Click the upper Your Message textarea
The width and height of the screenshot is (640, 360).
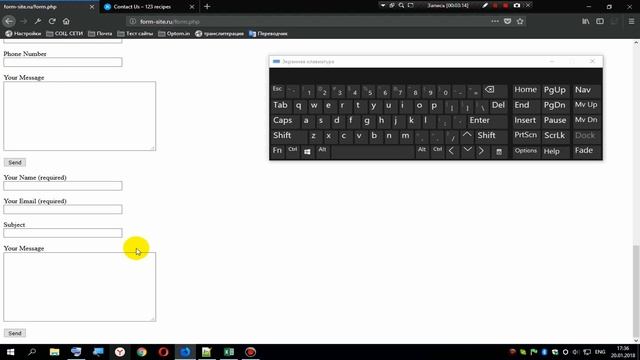coord(80,116)
